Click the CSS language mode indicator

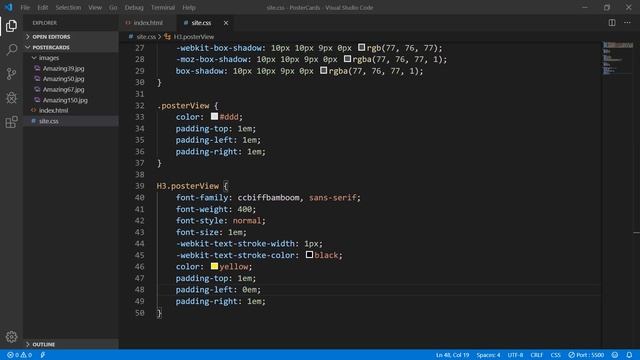click(x=556, y=355)
